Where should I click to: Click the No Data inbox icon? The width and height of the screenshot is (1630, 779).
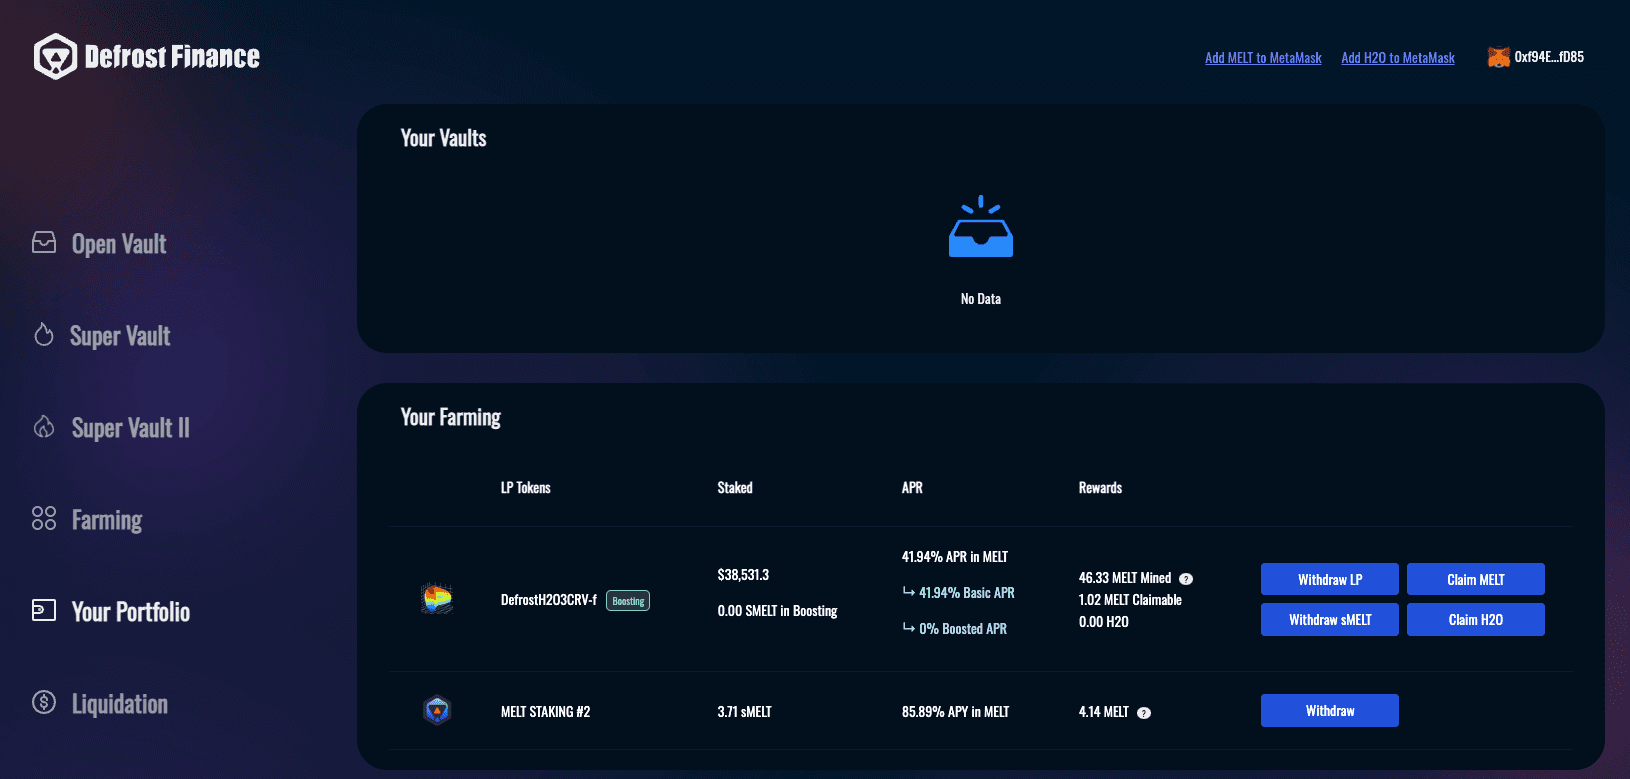pos(981,227)
